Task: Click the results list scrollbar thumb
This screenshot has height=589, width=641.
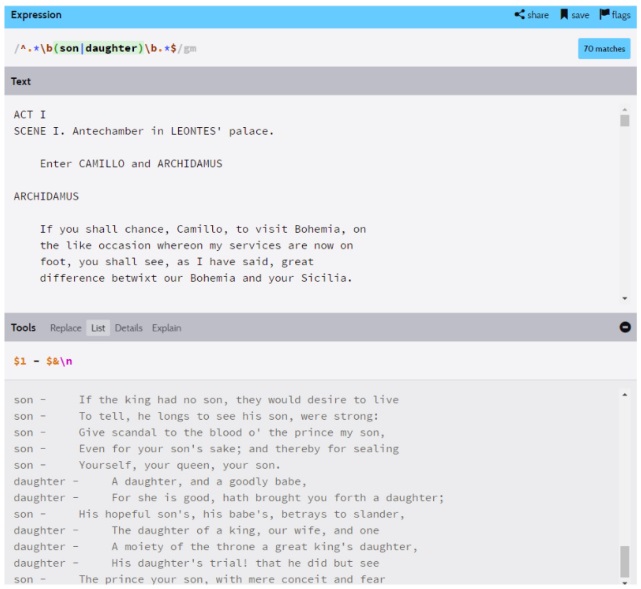Action: tap(625, 560)
